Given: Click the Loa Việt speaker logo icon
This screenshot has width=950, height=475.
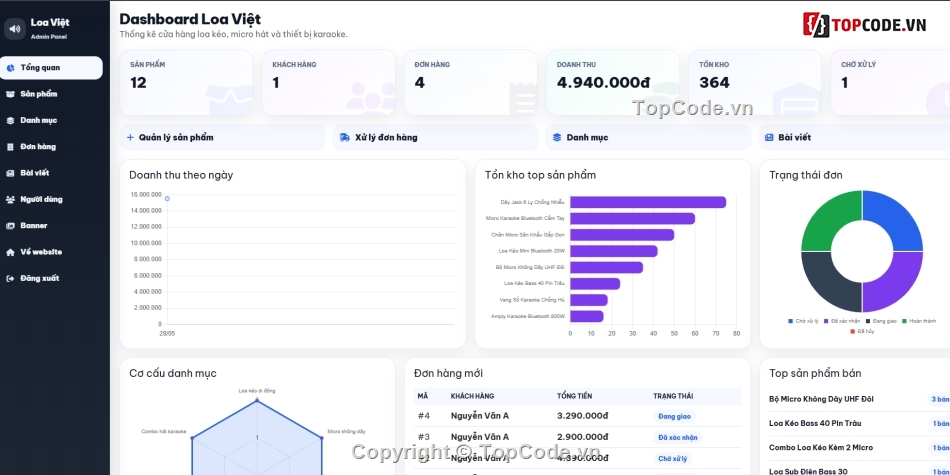Looking at the screenshot, I should point(15,28).
